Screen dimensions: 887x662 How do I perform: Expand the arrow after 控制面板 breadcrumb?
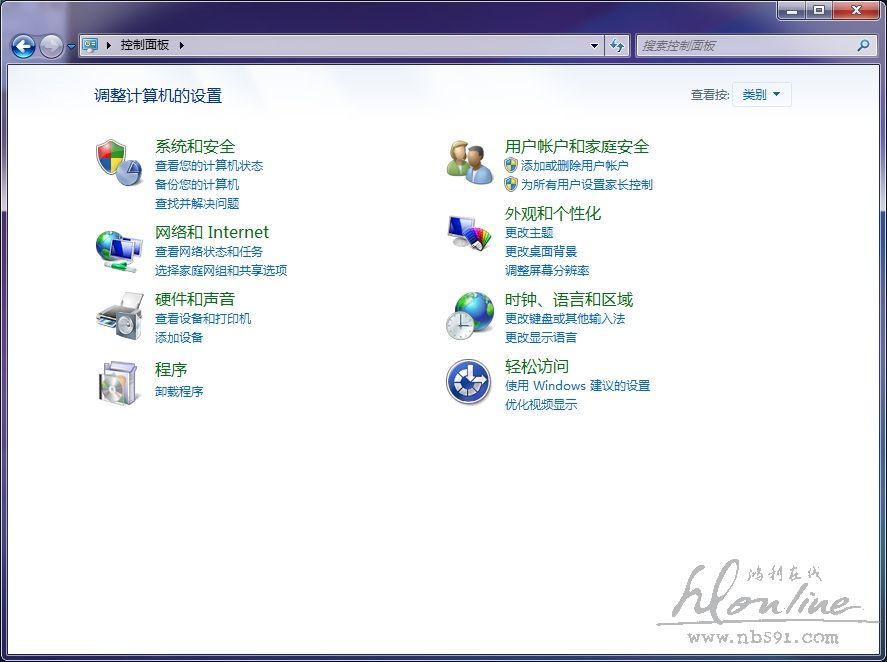point(182,45)
